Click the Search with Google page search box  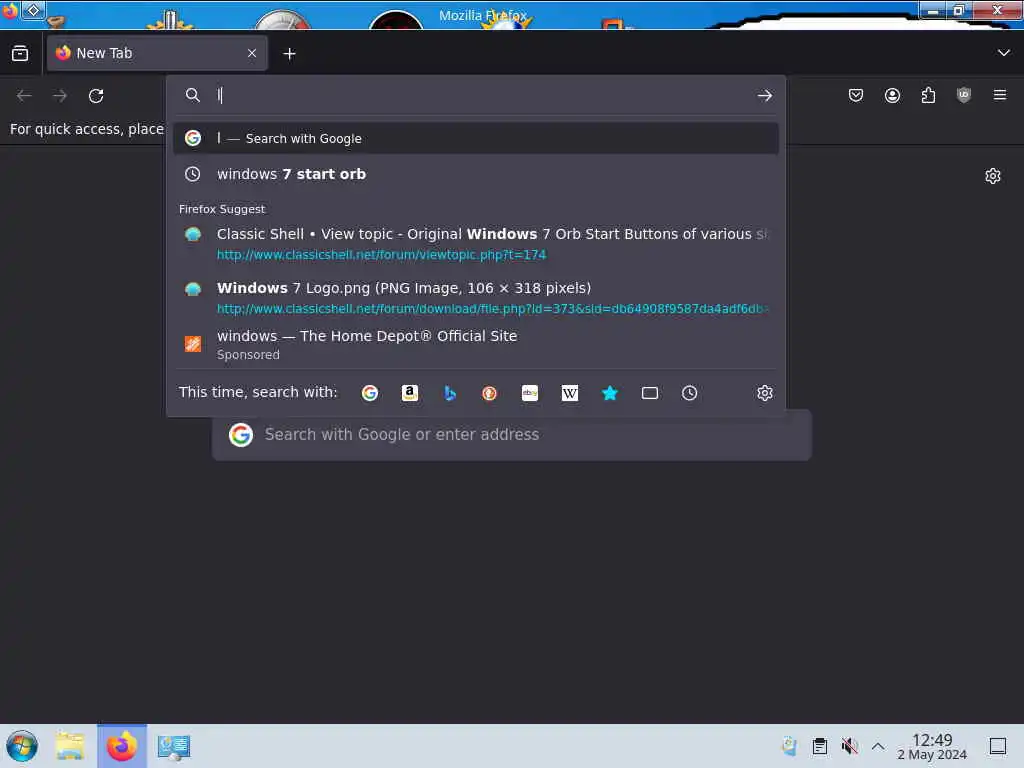pyautogui.click(x=511, y=435)
